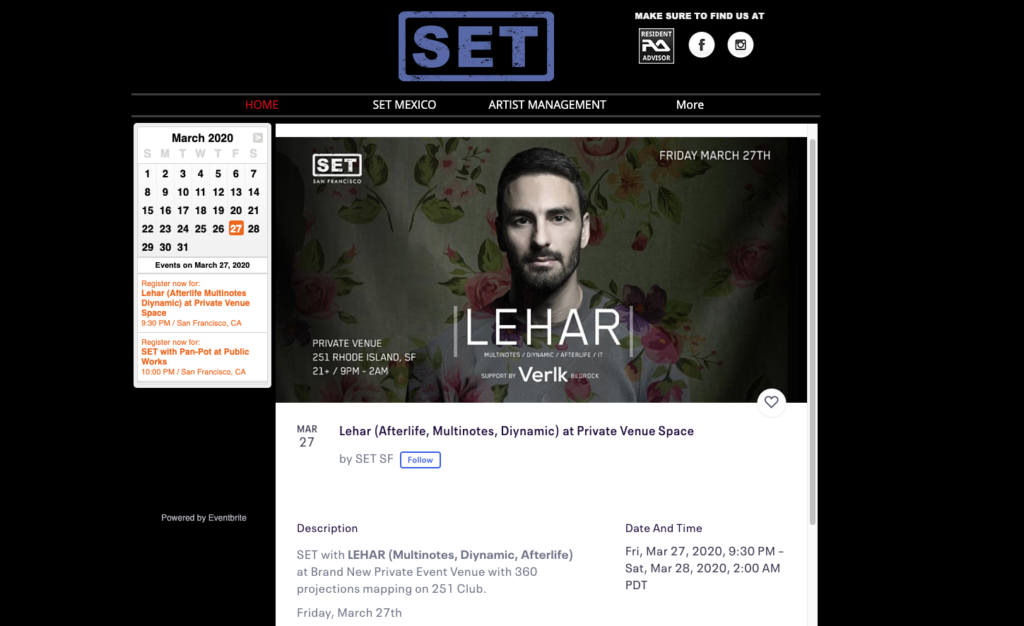Viewport: 1024px width, 626px height.
Task: Expand the More navigation menu
Action: click(x=690, y=104)
